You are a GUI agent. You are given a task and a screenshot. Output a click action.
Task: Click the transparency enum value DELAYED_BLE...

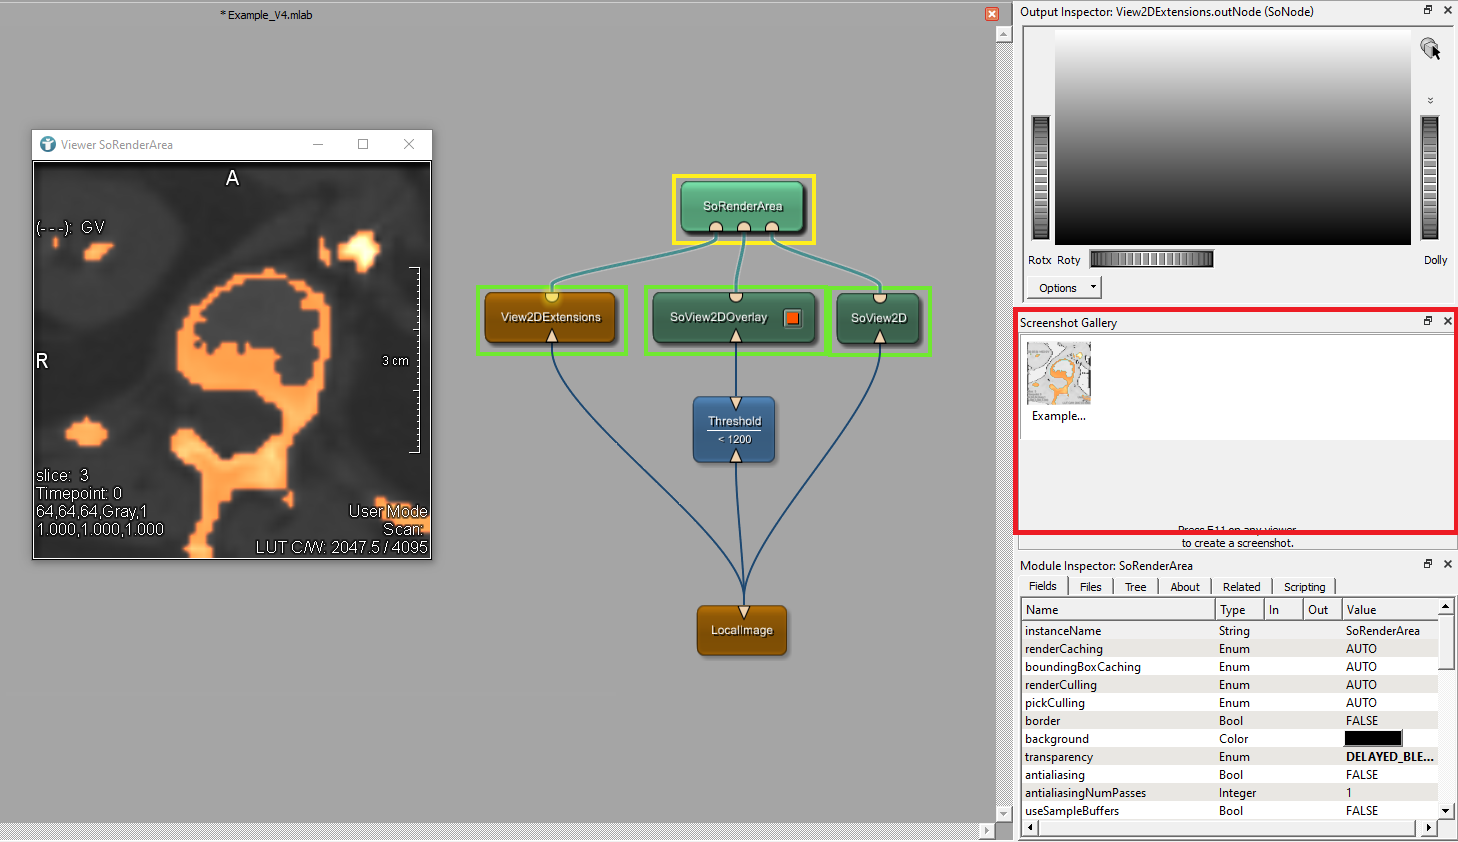click(1389, 757)
